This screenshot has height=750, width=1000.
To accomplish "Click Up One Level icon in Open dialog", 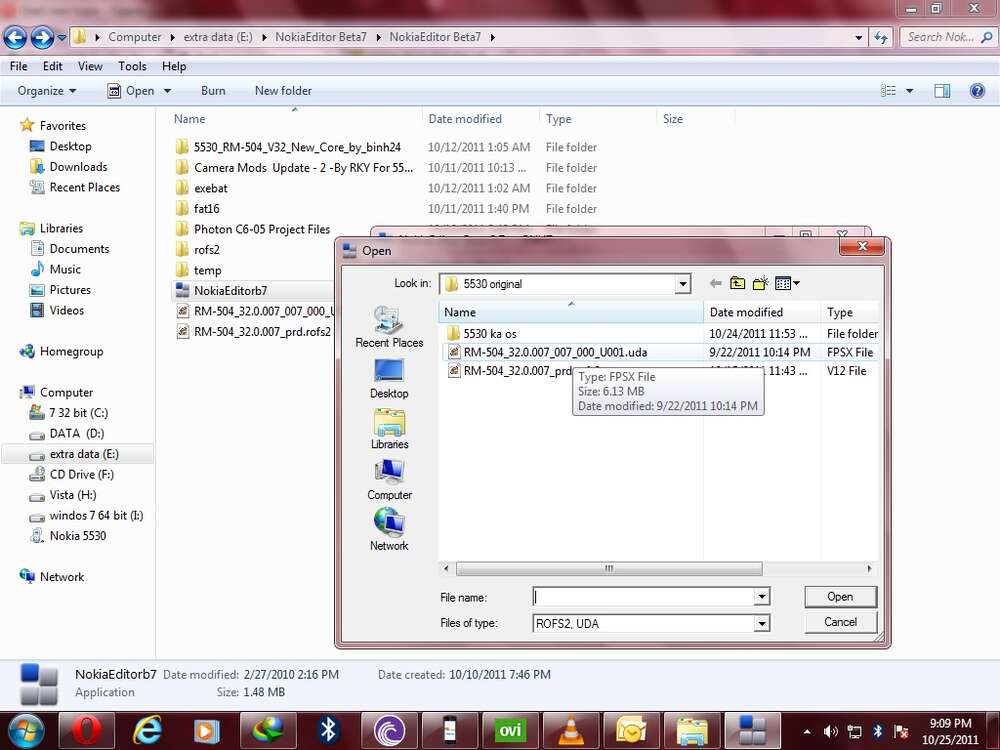I will pos(737,283).
